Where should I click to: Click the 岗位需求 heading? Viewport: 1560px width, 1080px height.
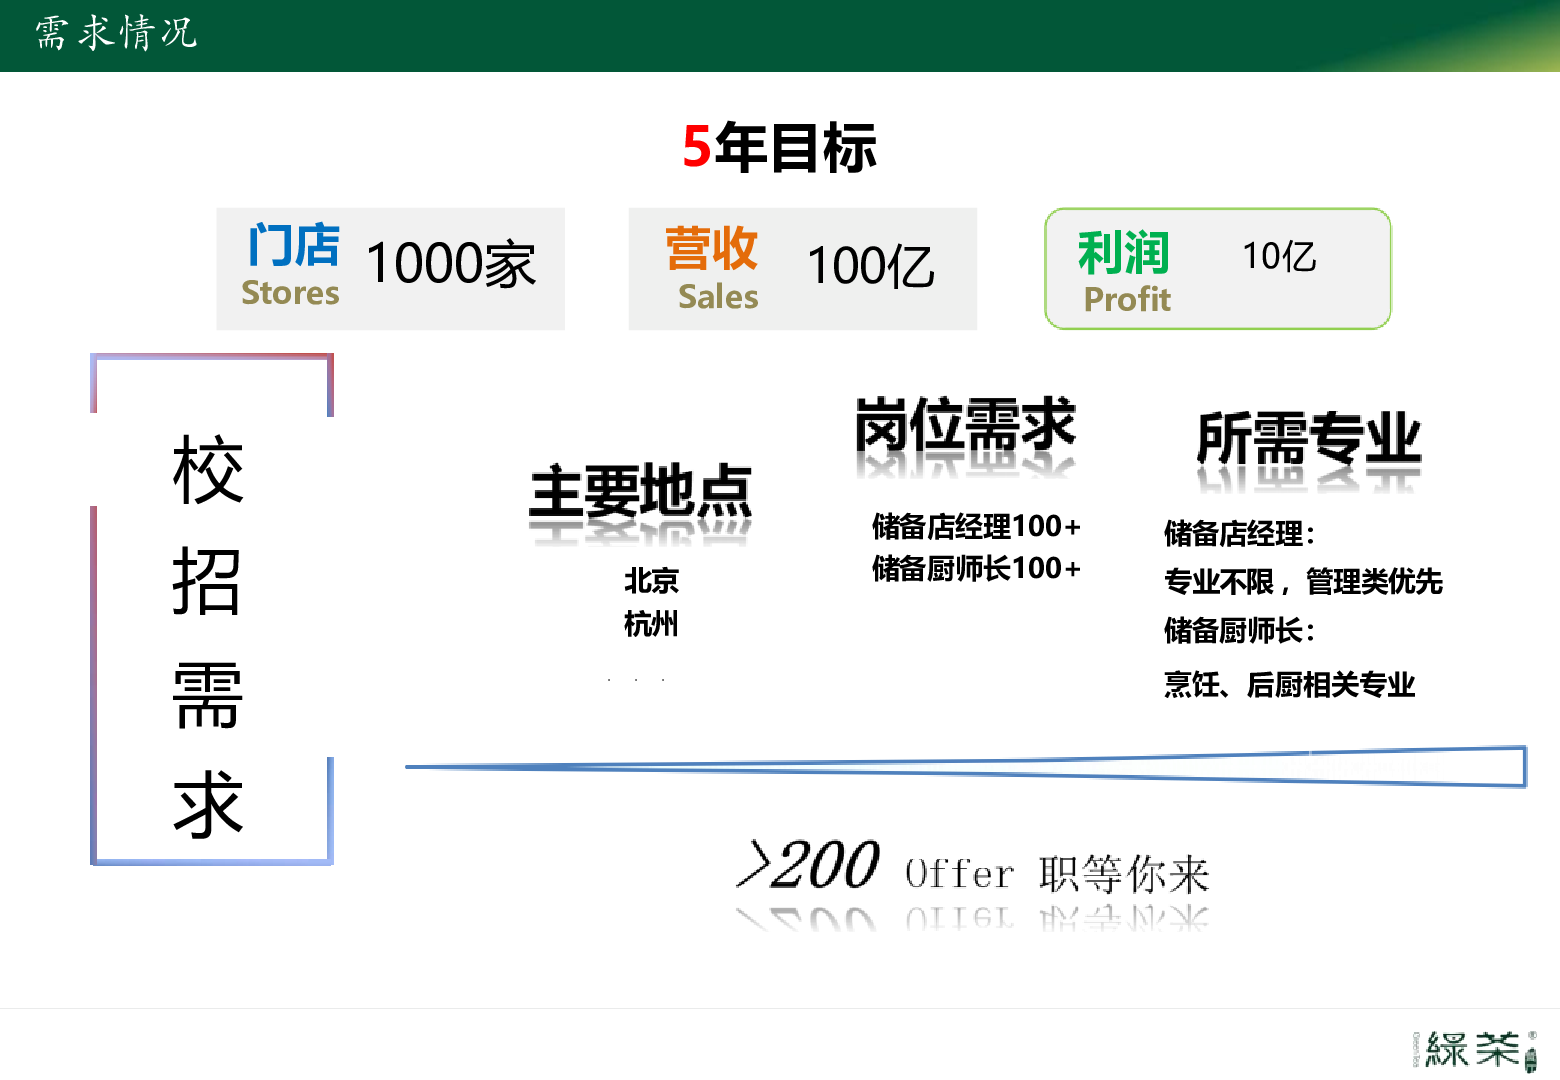click(965, 425)
